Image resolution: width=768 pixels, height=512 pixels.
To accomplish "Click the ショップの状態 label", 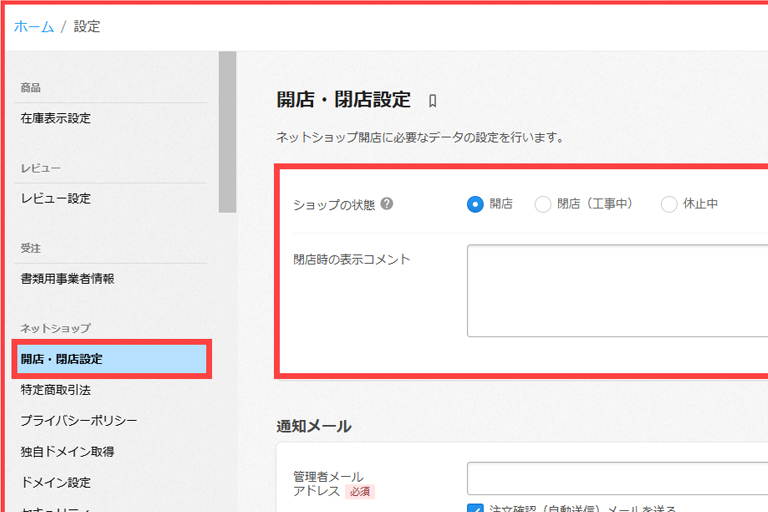I will coord(334,205).
